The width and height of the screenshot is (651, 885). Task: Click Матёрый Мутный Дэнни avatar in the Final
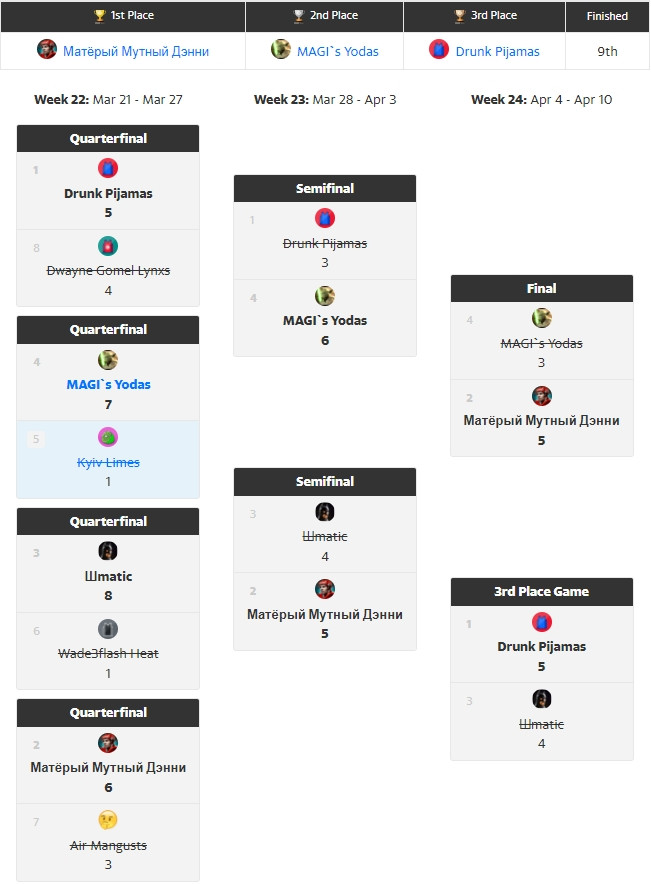point(542,396)
